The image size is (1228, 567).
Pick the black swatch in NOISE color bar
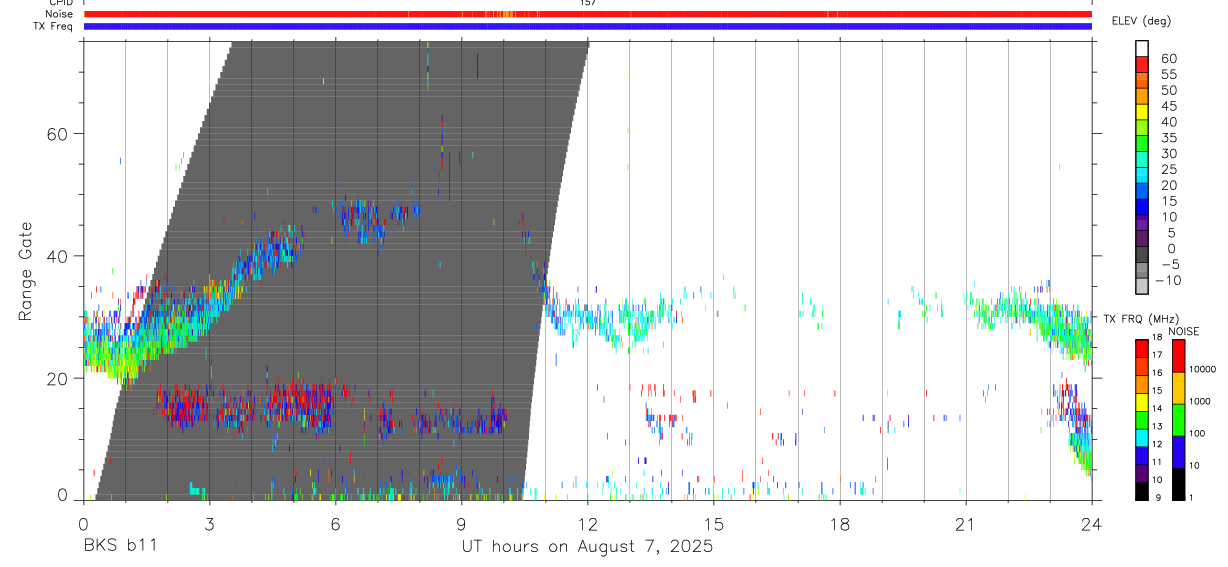point(1180,483)
